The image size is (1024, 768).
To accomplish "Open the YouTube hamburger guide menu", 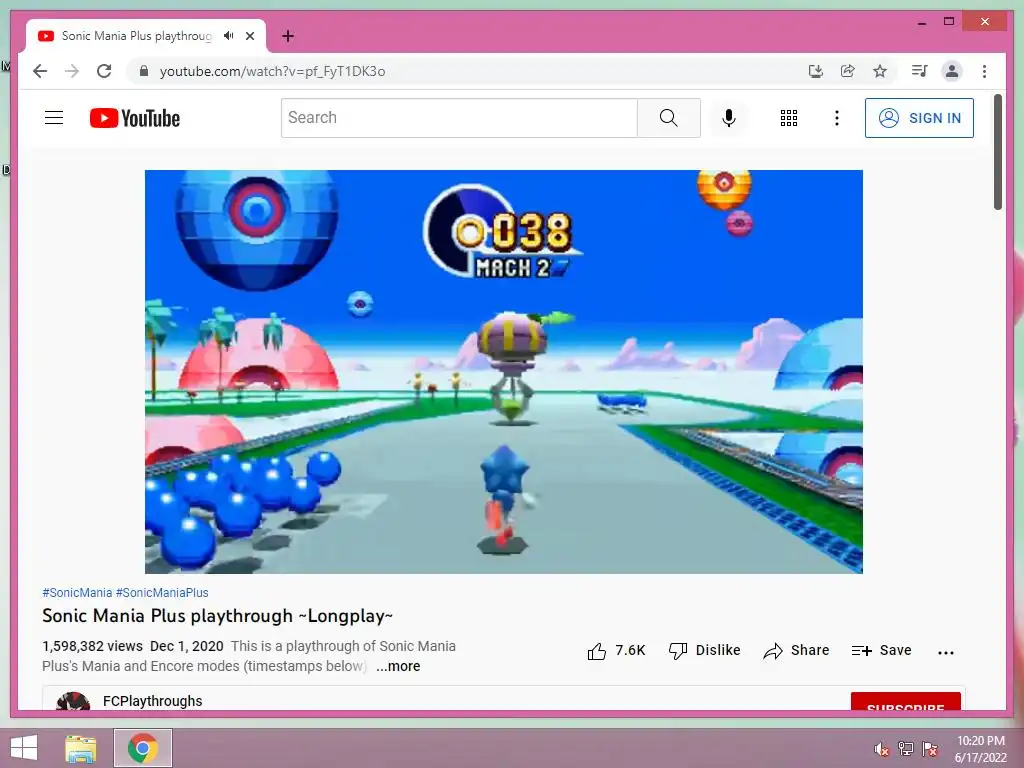I will 54,118.
